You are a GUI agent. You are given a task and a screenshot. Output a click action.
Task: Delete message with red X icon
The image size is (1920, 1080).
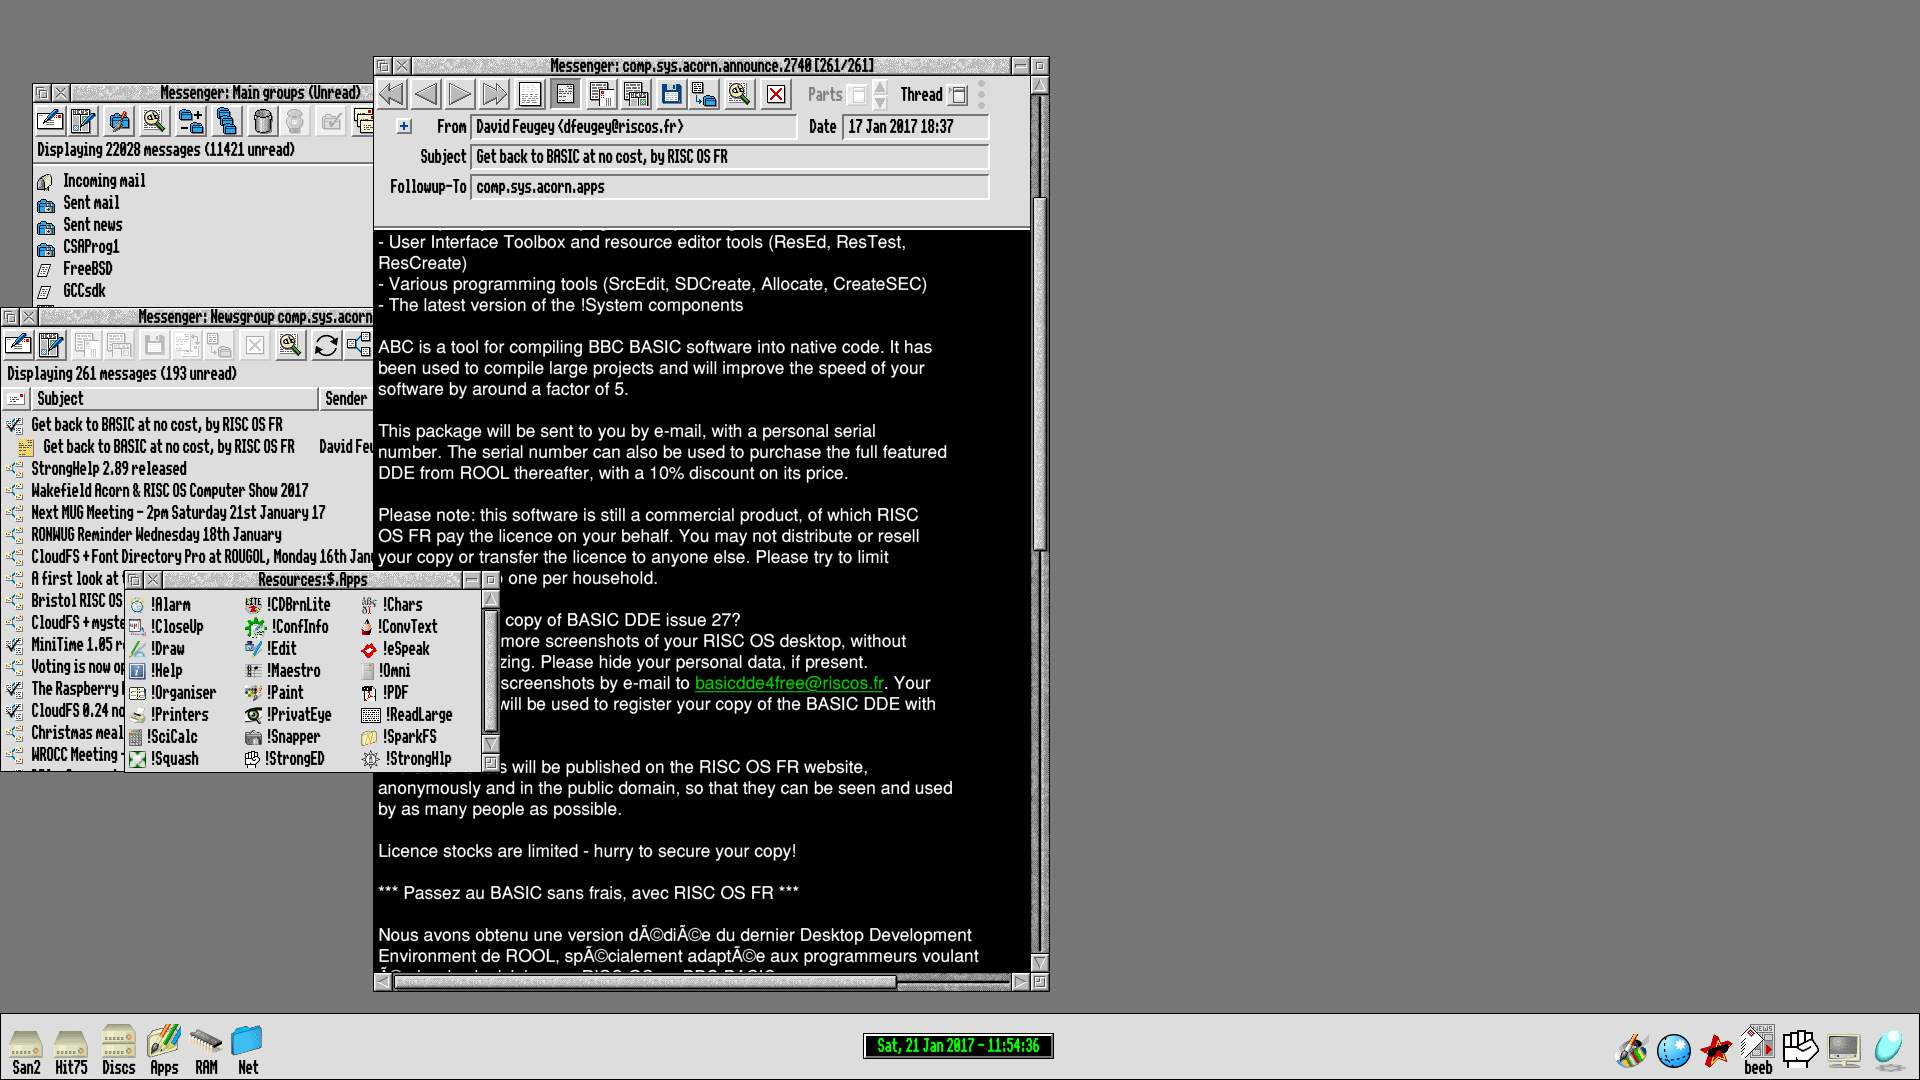[x=776, y=95]
